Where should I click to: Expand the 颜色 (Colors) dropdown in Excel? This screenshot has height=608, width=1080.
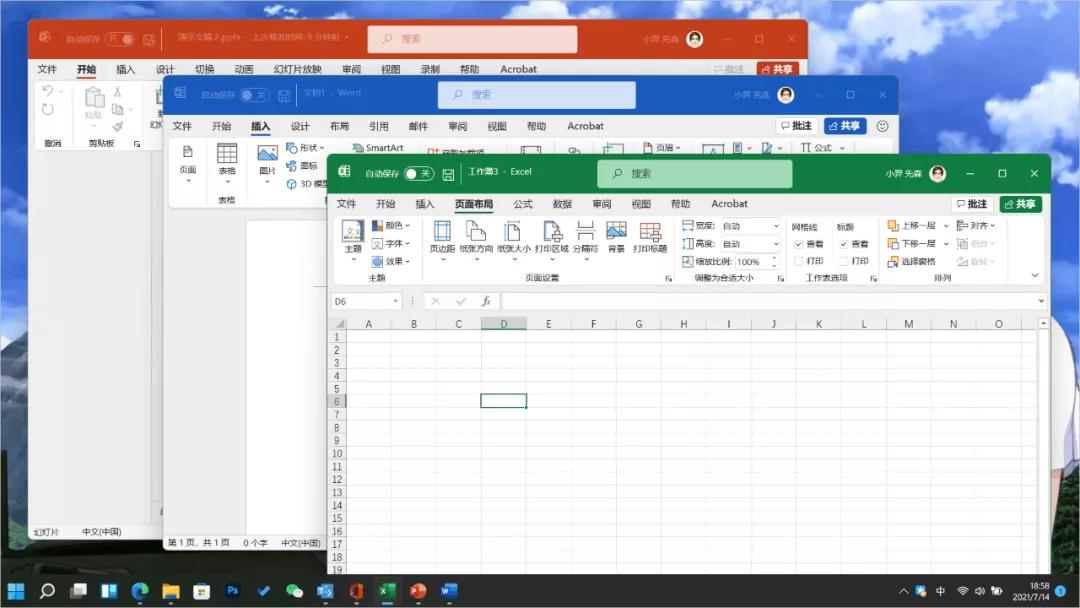coord(389,226)
